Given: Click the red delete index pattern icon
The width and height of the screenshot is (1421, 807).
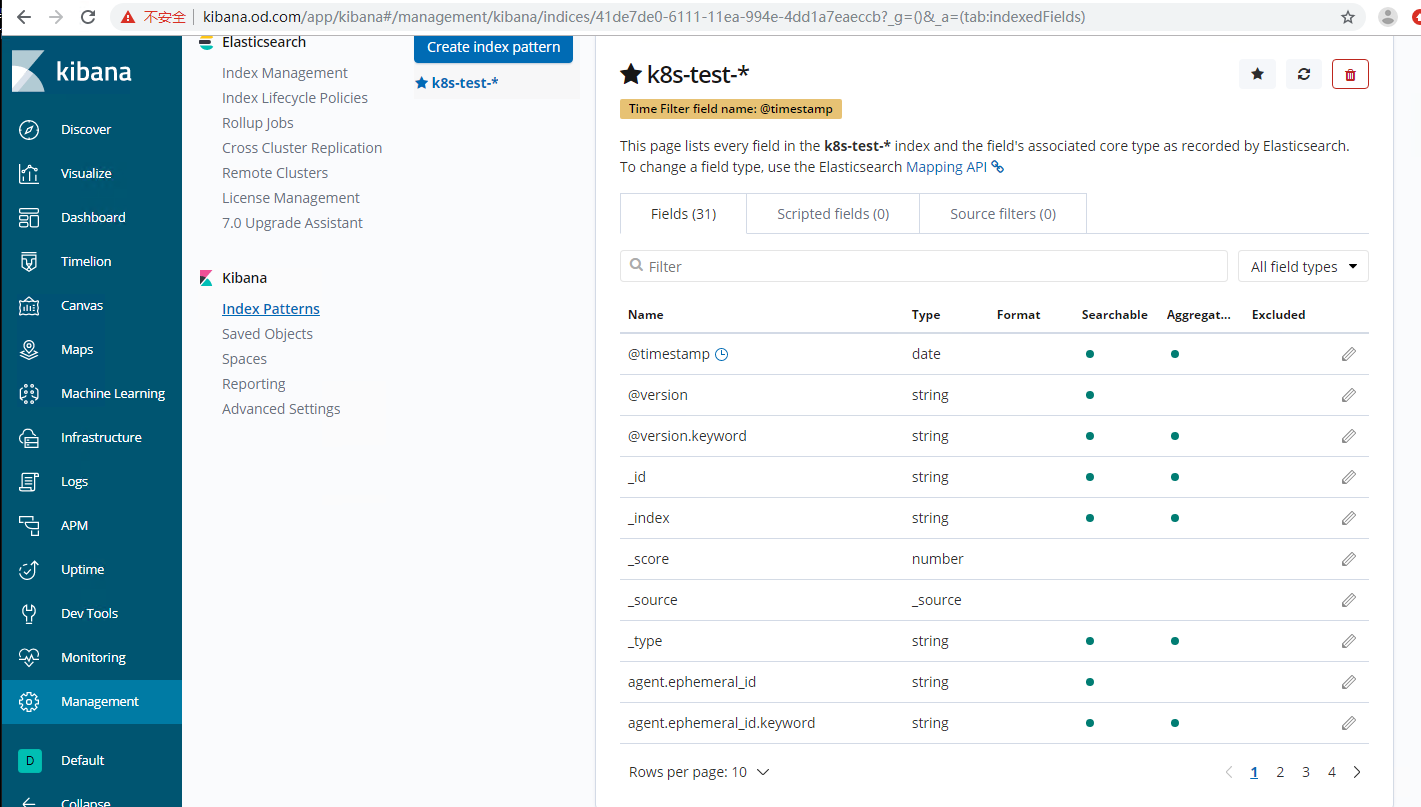Looking at the screenshot, I should tap(1350, 74).
